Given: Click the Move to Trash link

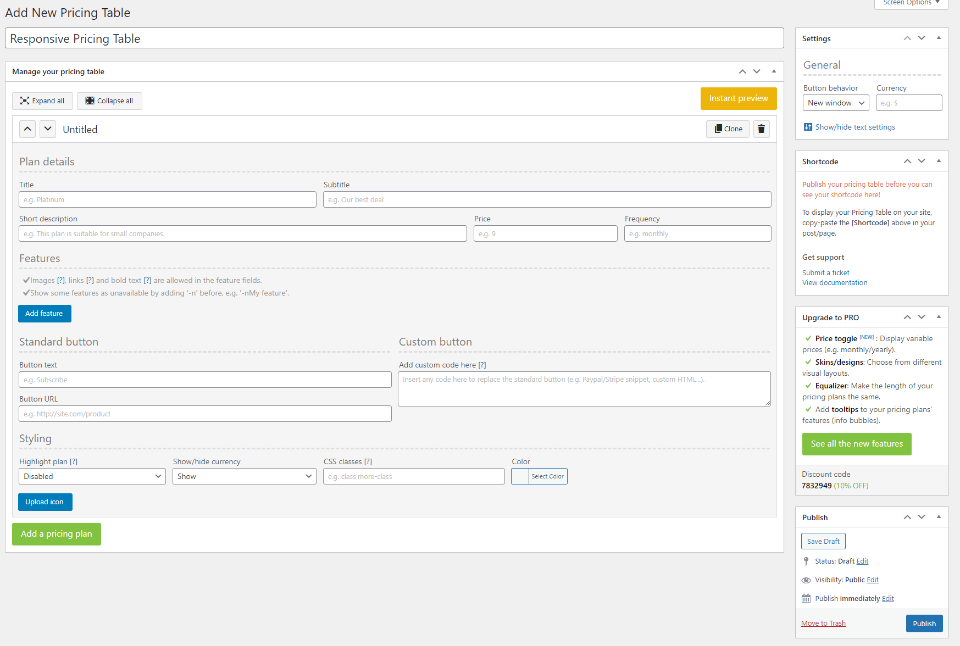Looking at the screenshot, I should 823,623.
